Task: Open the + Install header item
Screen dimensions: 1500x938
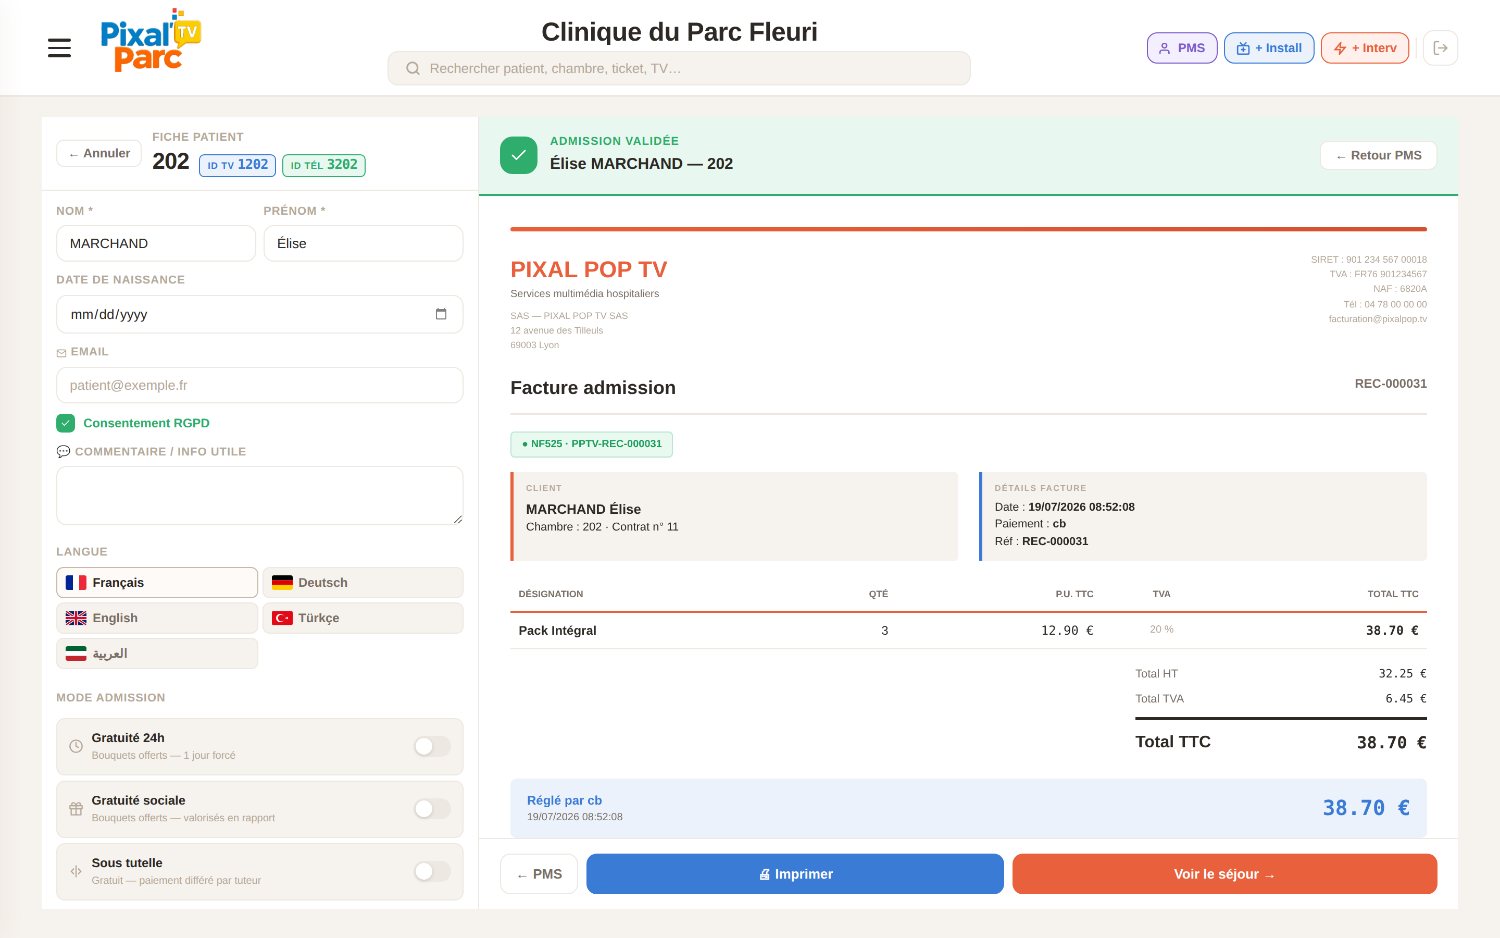Action: [1269, 48]
